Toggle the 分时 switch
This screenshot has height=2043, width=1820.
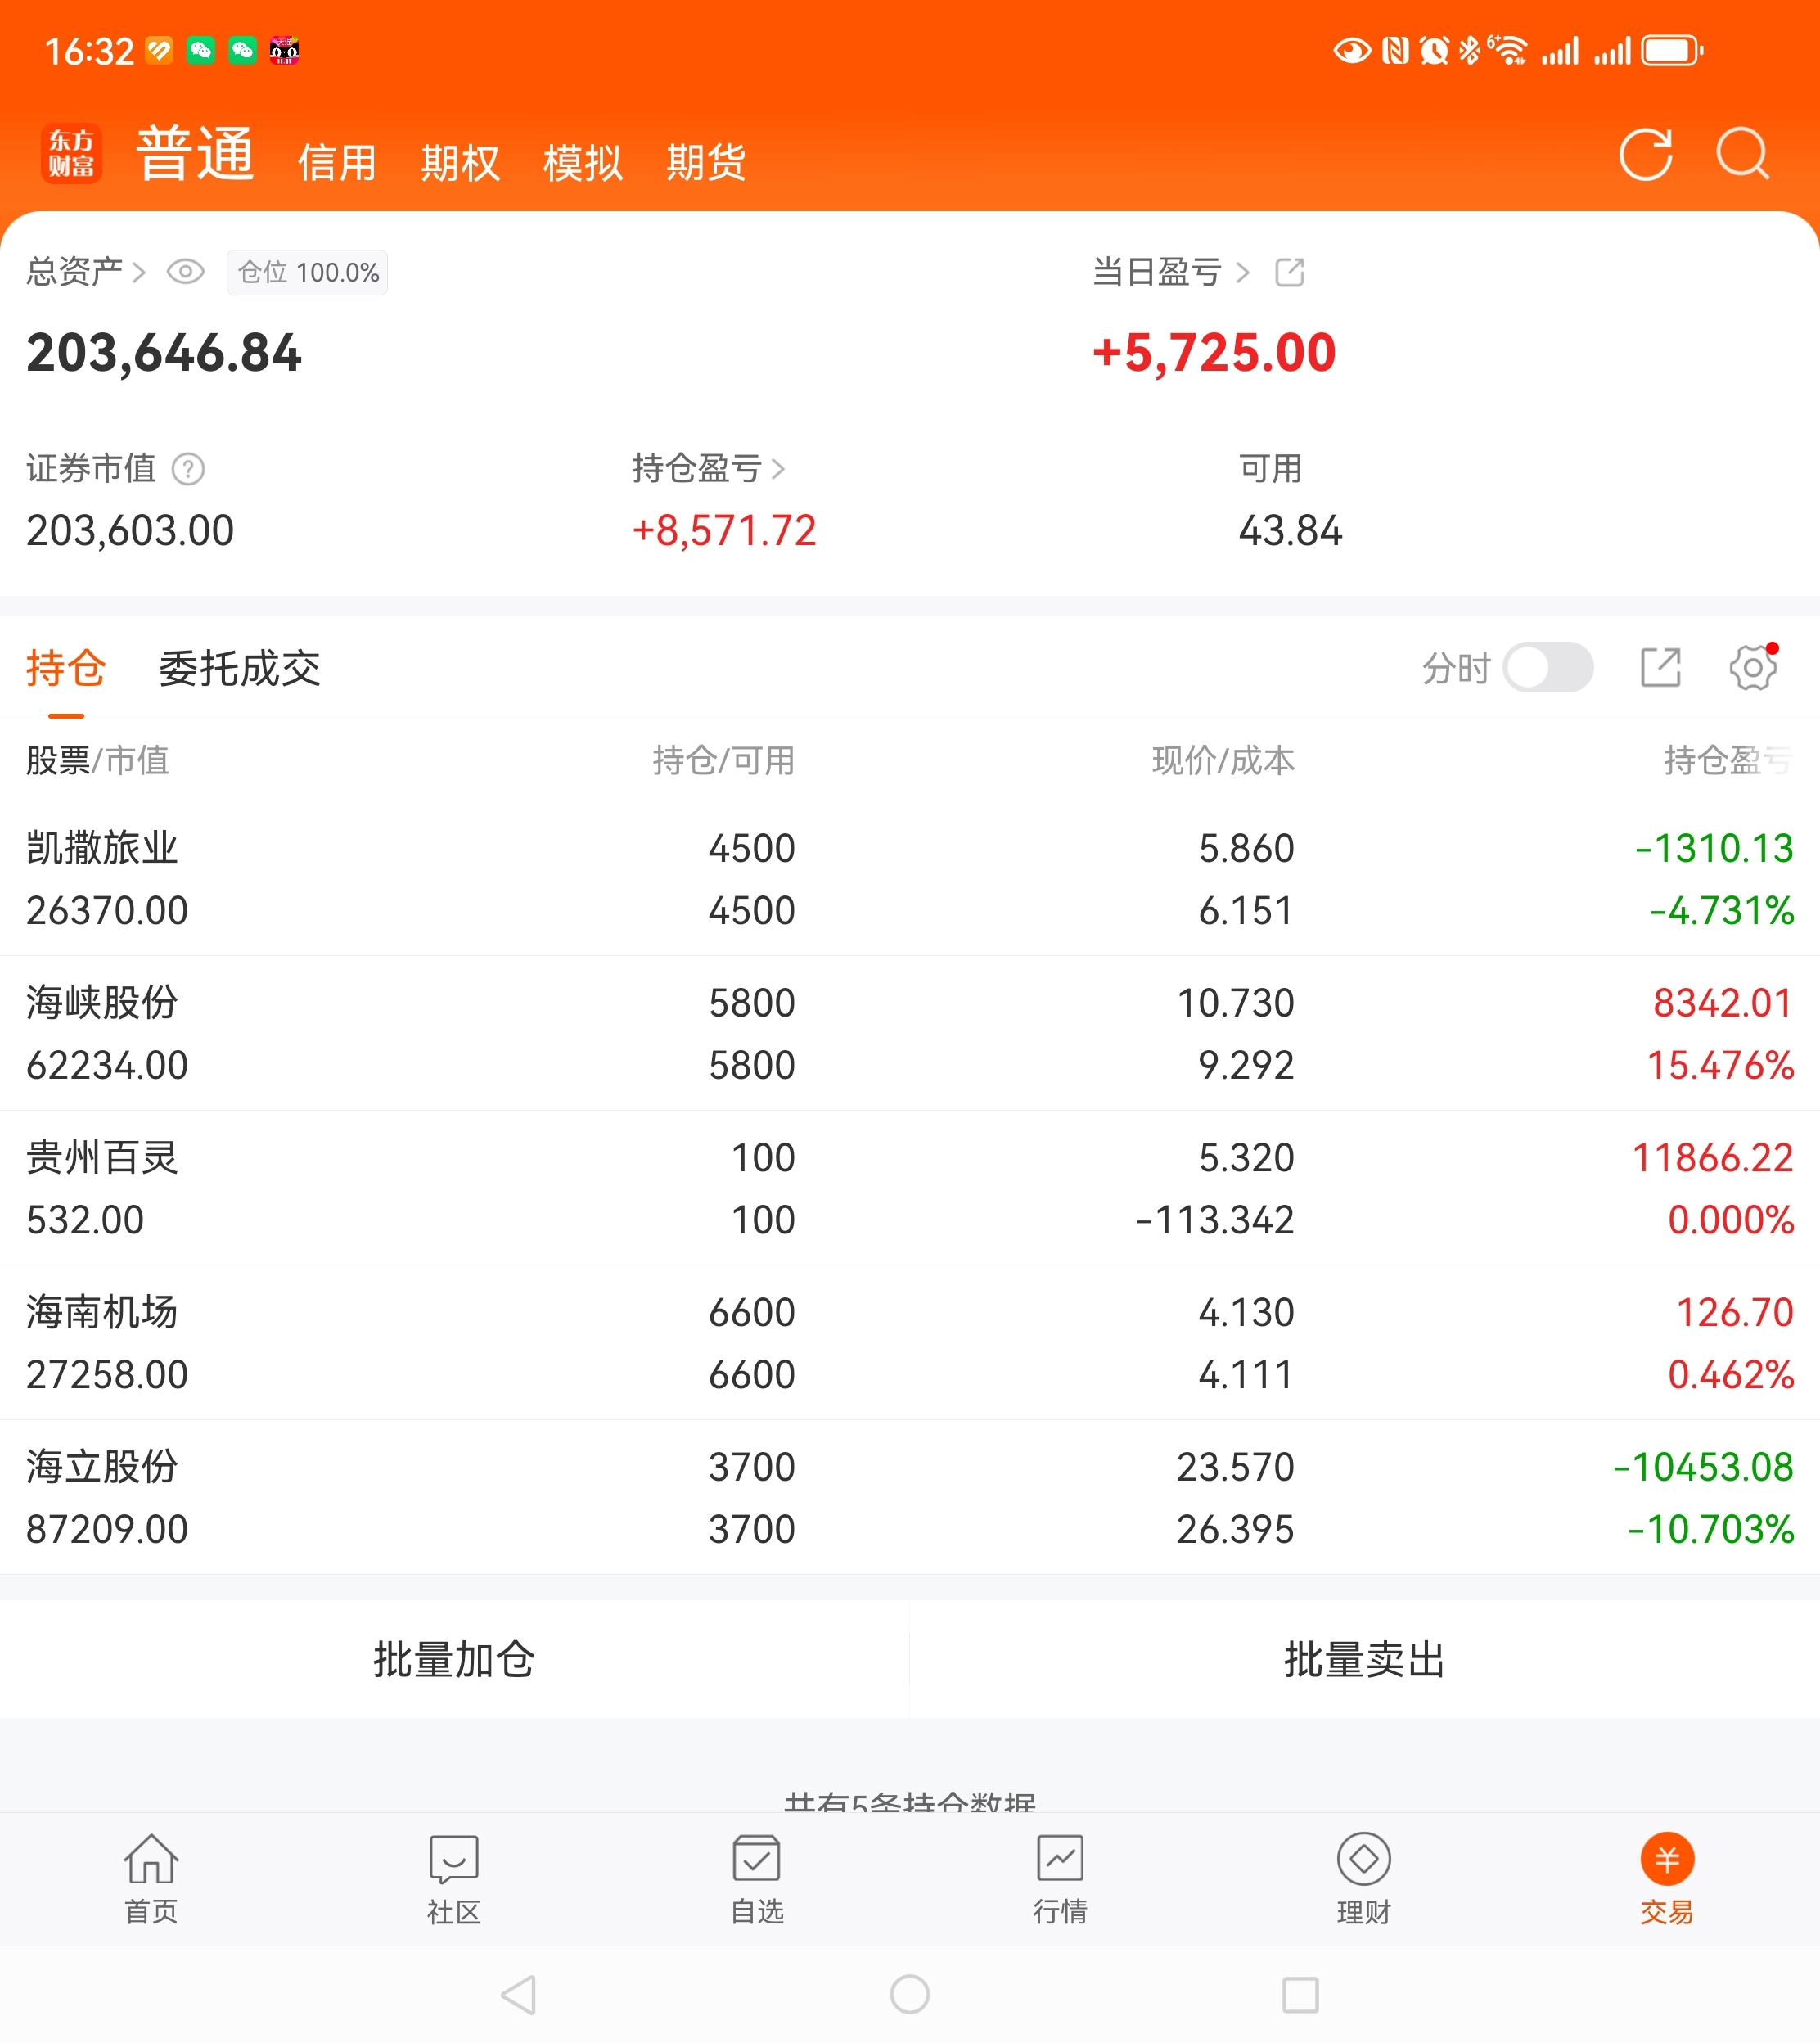coord(1548,668)
